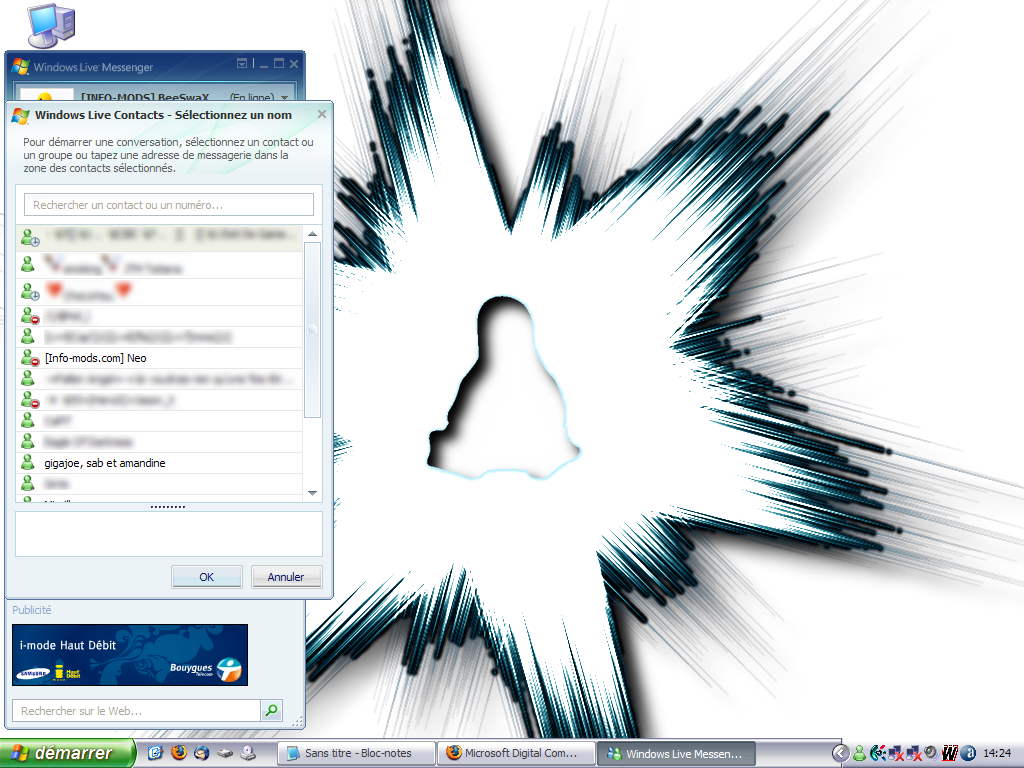The height and width of the screenshot is (768, 1024).
Task: Open the Messenger window's show-menu icon
Action: (x=242, y=63)
